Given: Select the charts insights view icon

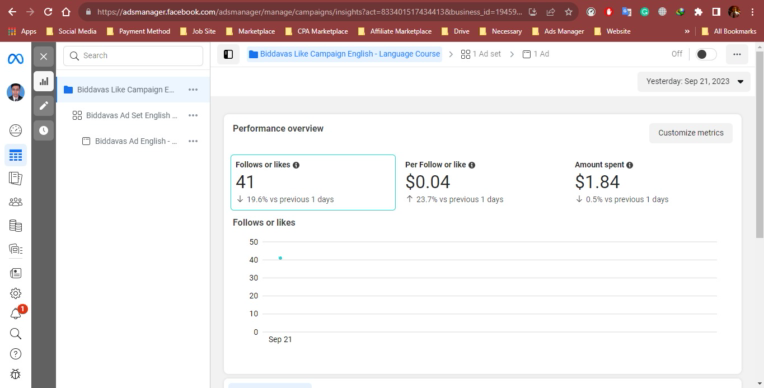Looking at the screenshot, I should pos(44,81).
